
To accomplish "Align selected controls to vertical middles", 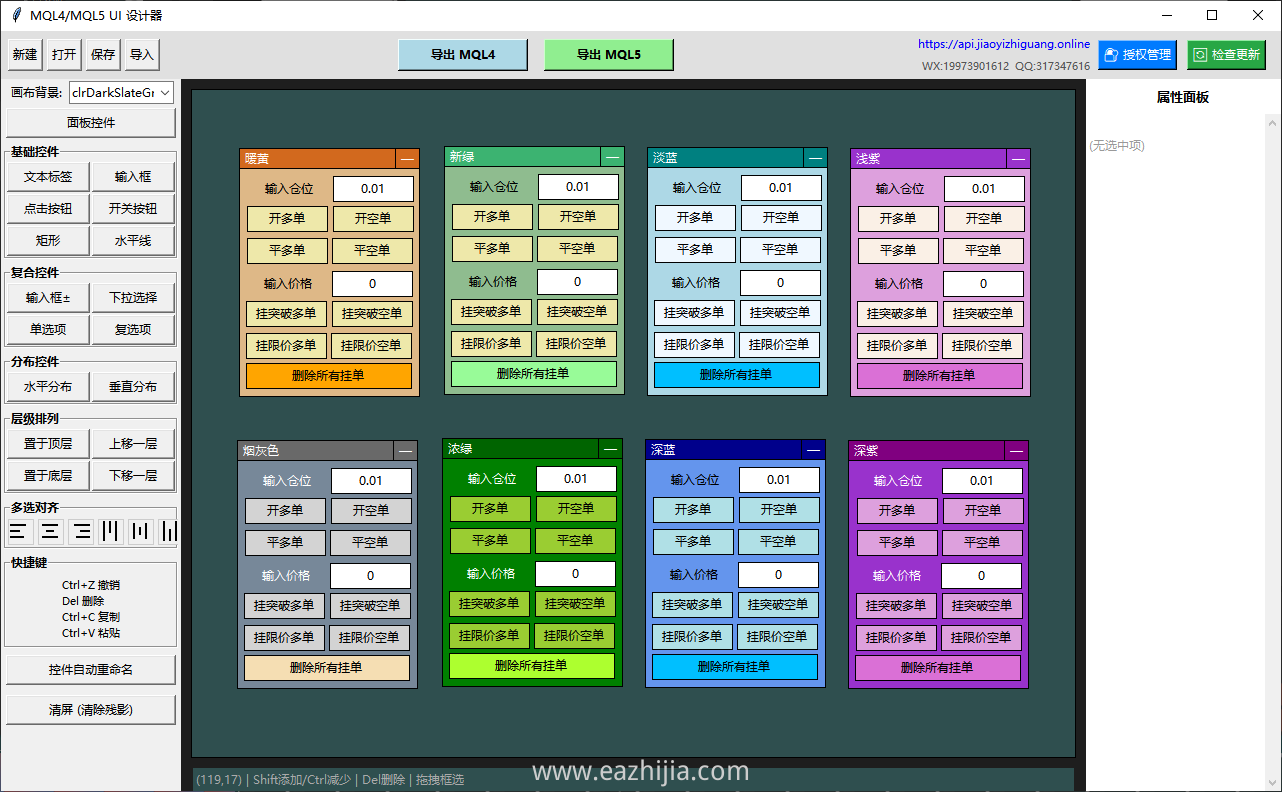I will coord(140,531).
